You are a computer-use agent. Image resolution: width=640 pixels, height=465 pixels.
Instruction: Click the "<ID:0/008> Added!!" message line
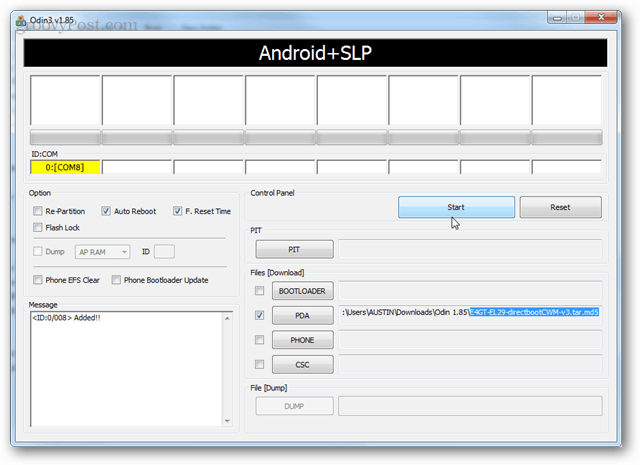(66, 318)
